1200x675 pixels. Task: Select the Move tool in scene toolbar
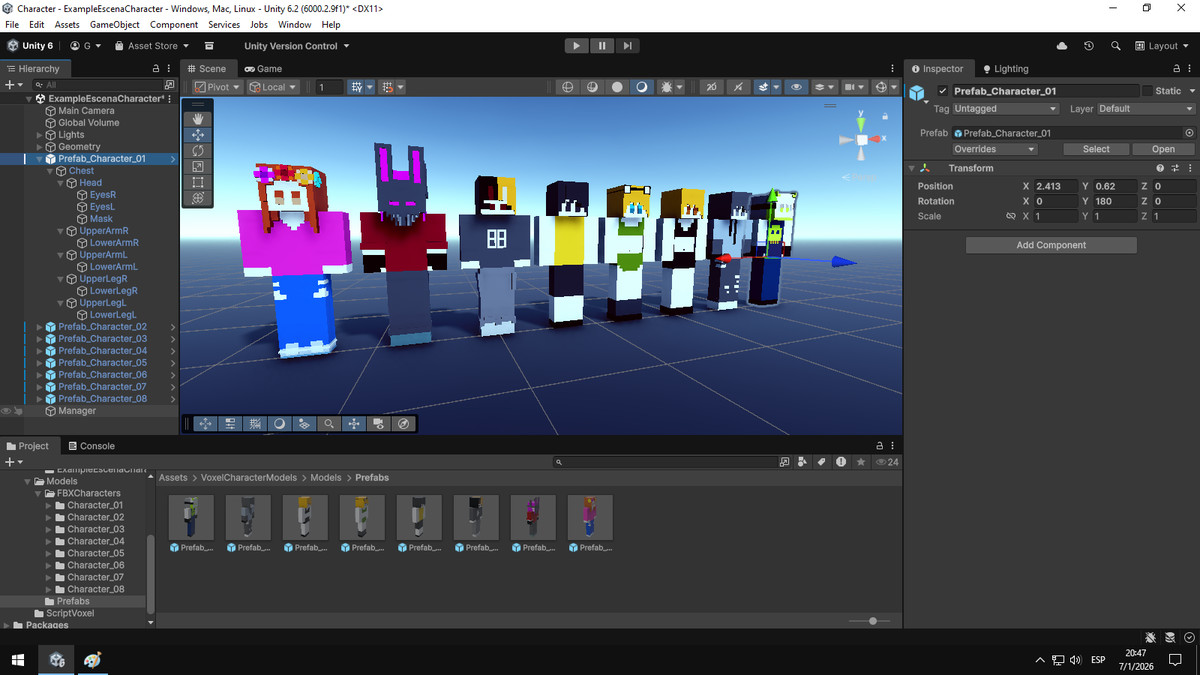point(197,134)
